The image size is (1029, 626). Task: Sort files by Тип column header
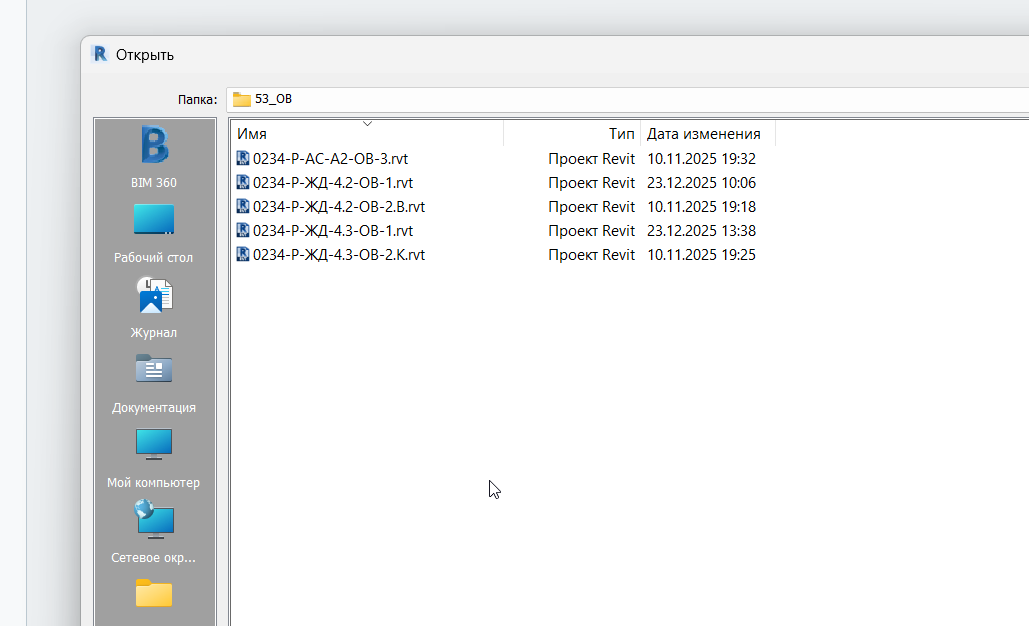pyautogui.click(x=572, y=134)
